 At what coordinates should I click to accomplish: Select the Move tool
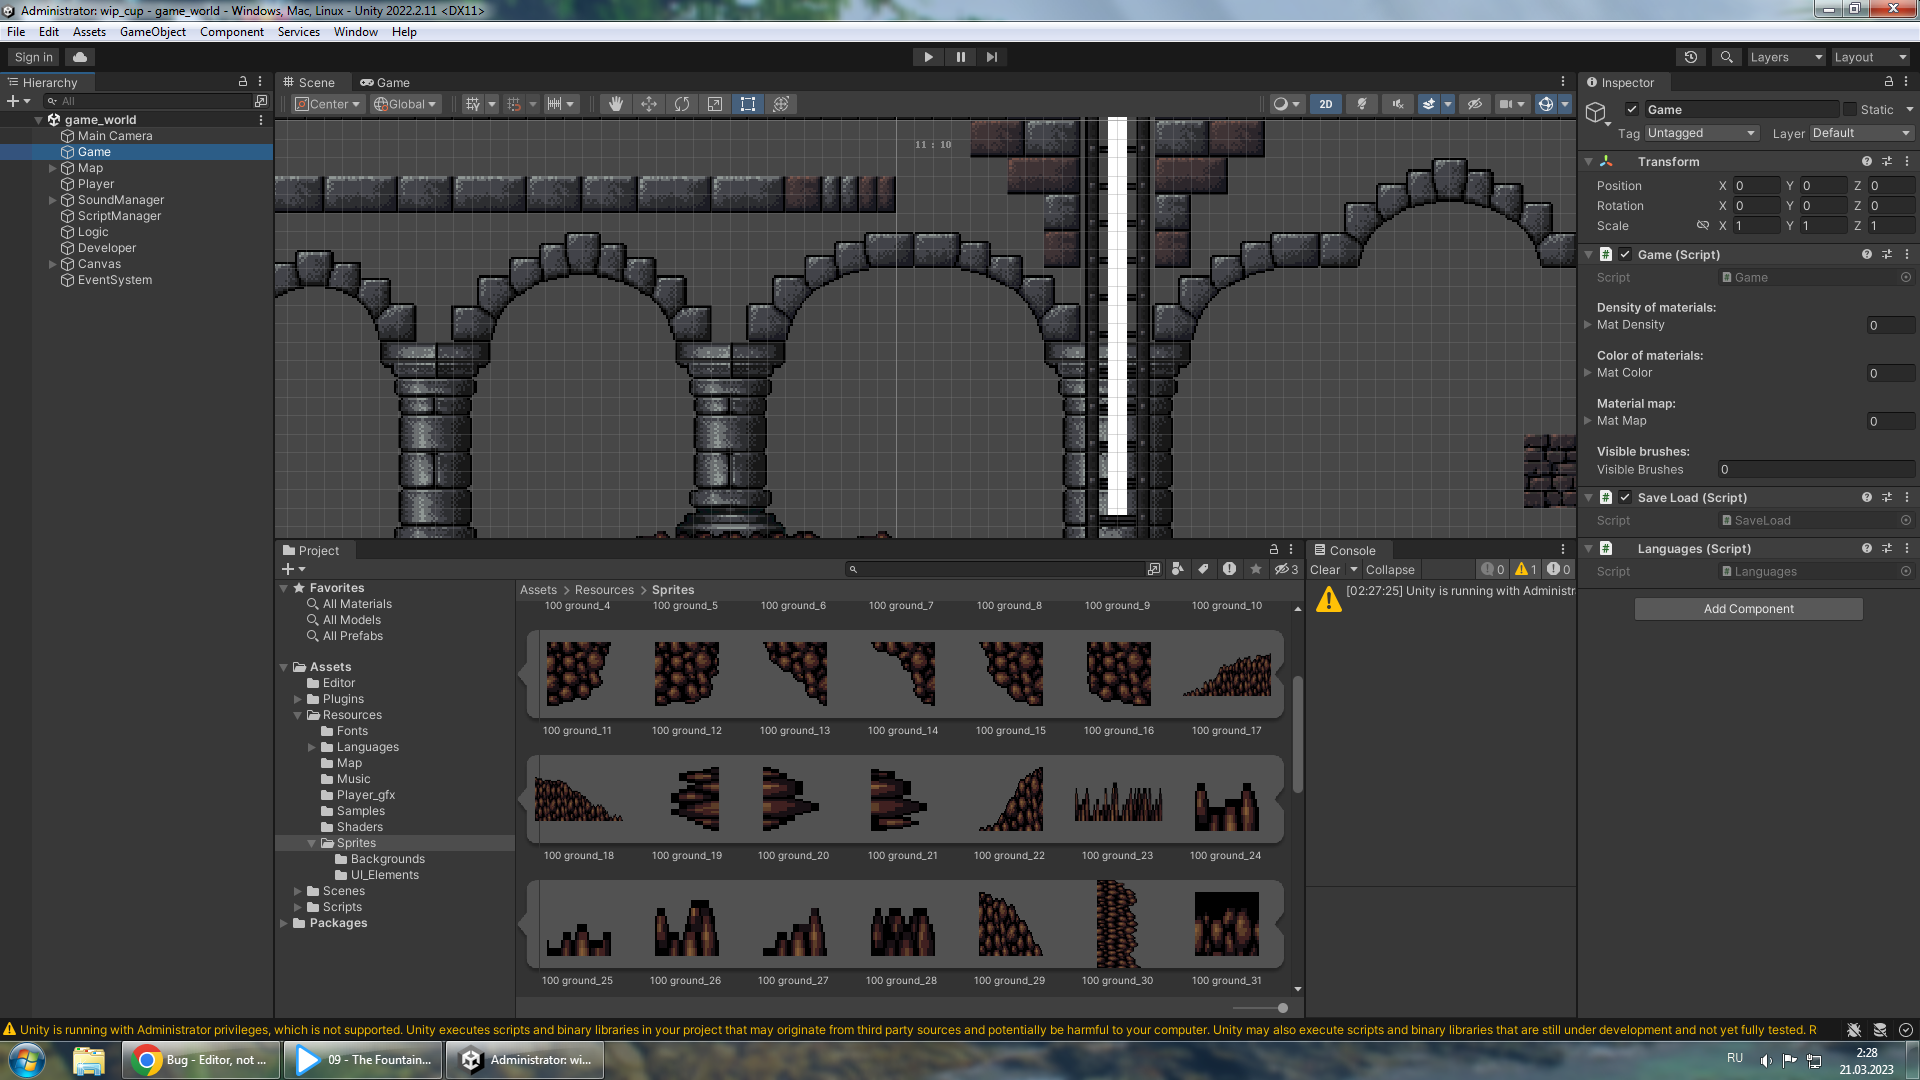coord(649,104)
